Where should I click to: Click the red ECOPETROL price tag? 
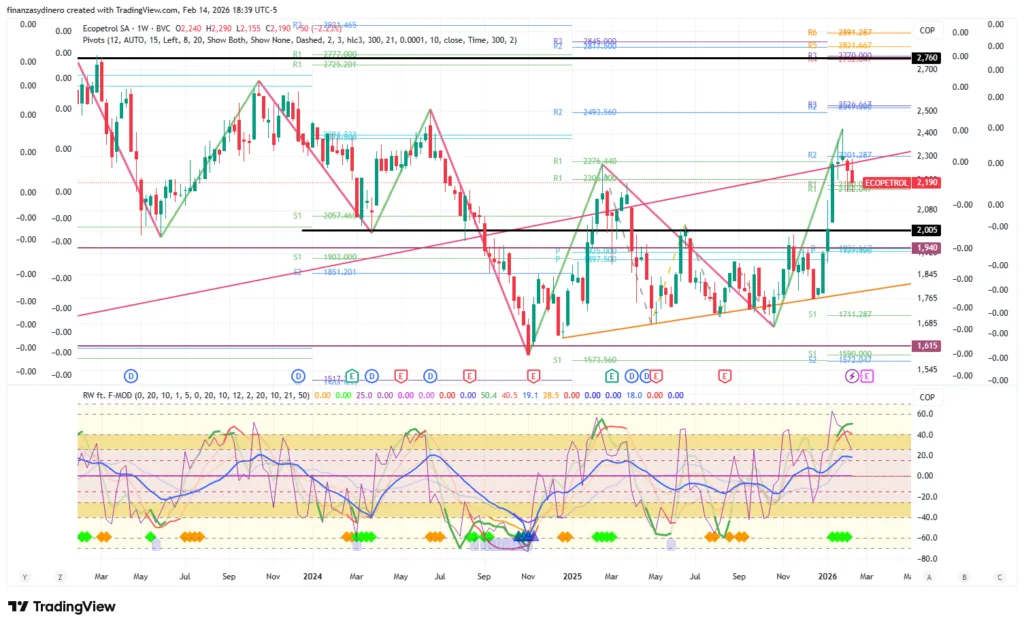[x=886, y=183]
